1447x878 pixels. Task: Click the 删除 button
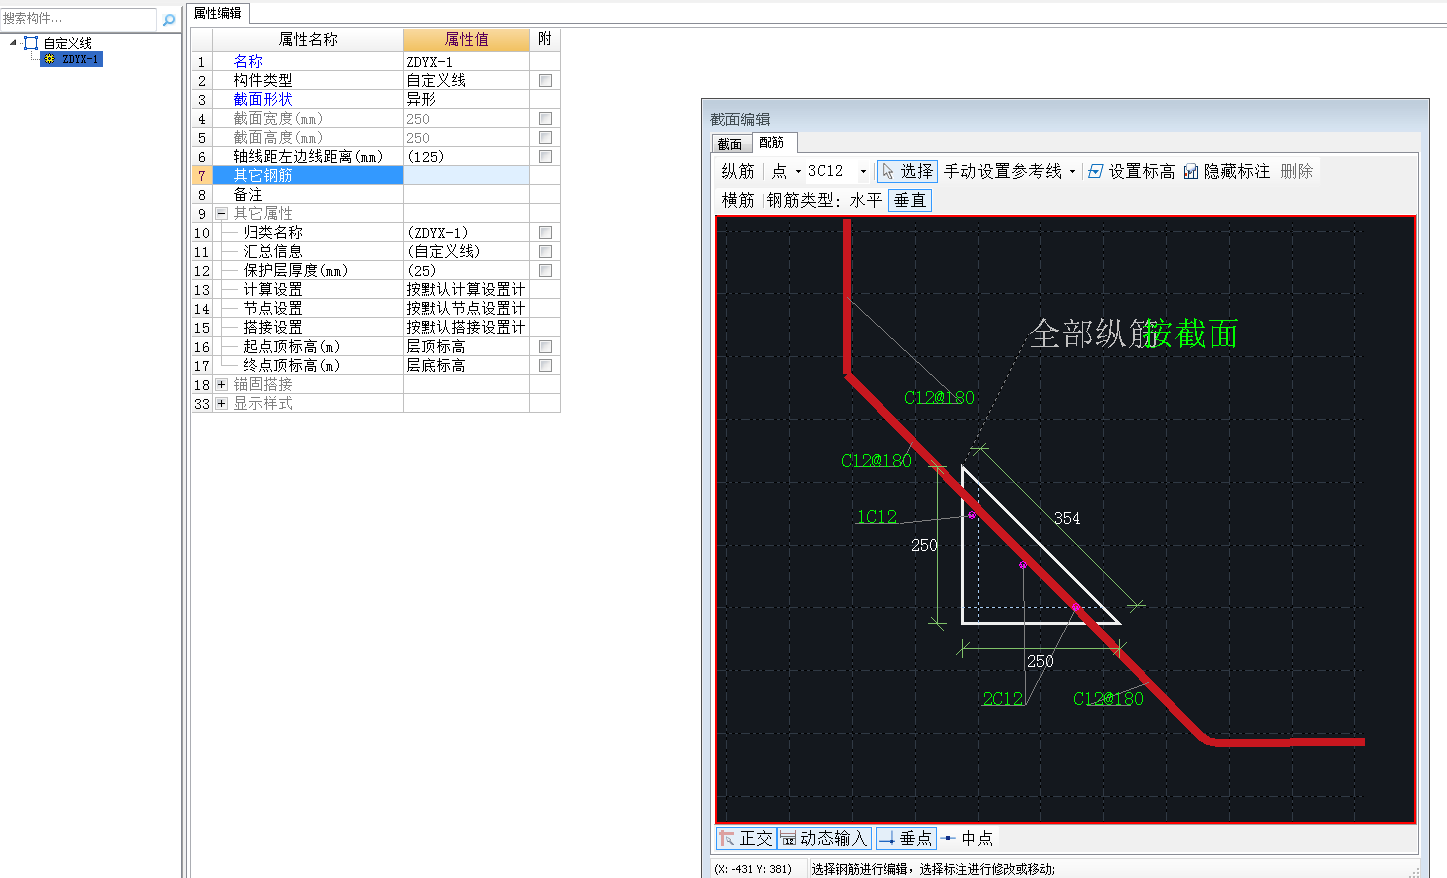pos(1297,171)
